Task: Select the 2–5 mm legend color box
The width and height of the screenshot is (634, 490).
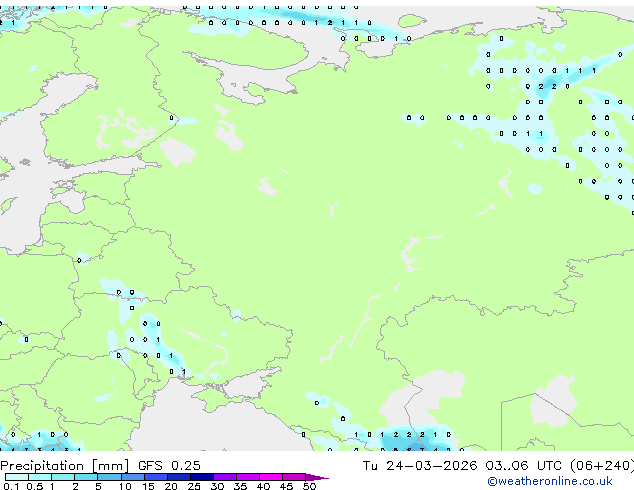Action: (x=86, y=477)
